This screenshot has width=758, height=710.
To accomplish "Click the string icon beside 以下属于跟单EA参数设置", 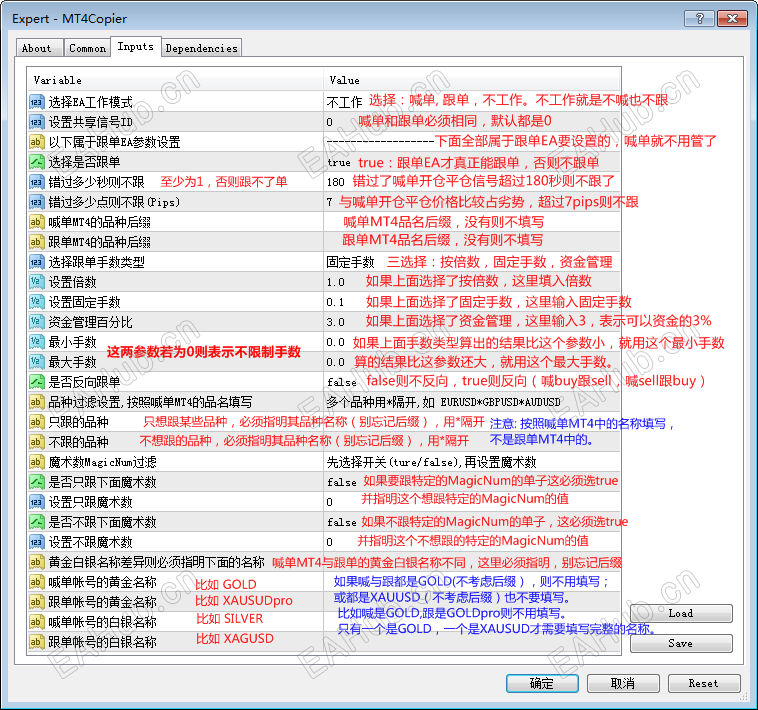I will pyautogui.click(x=37, y=142).
